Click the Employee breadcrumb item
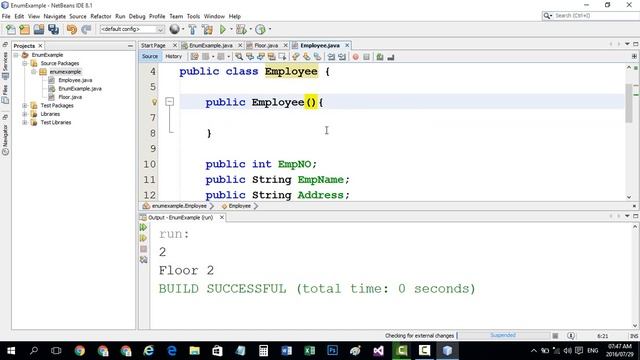 click(239, 206)
